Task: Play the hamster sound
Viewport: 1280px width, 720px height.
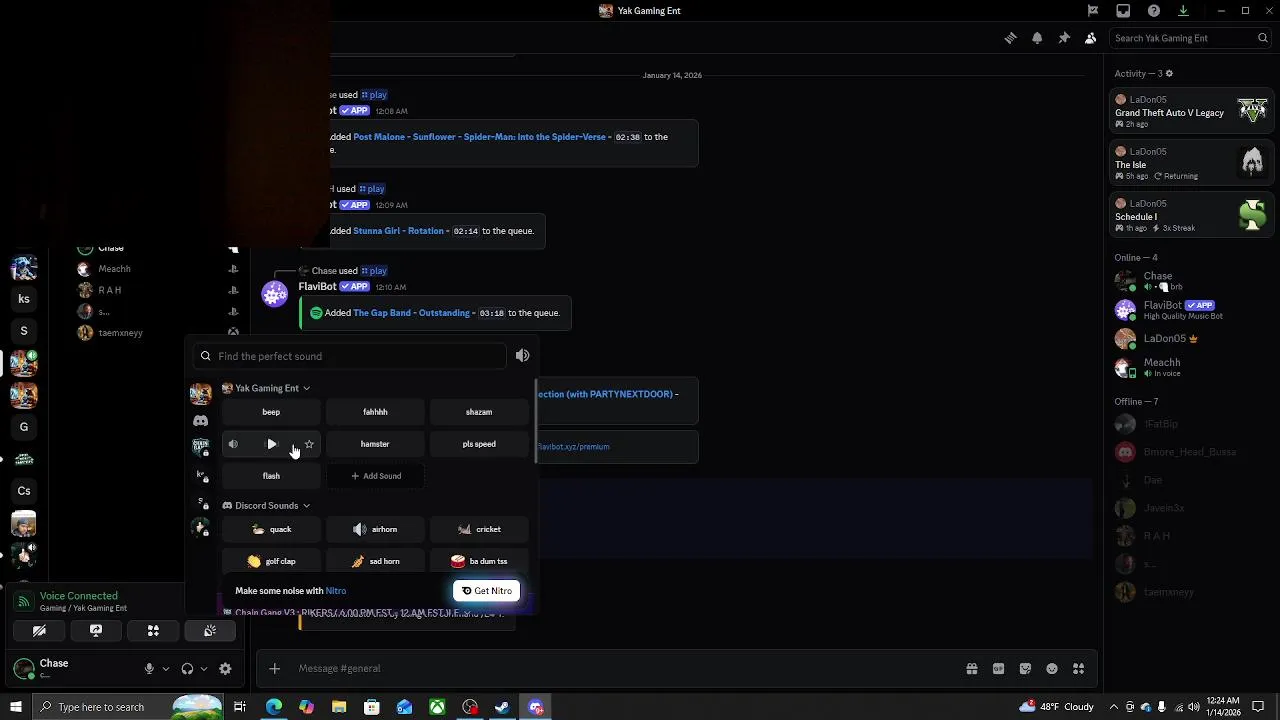Action: click(375, 444)
